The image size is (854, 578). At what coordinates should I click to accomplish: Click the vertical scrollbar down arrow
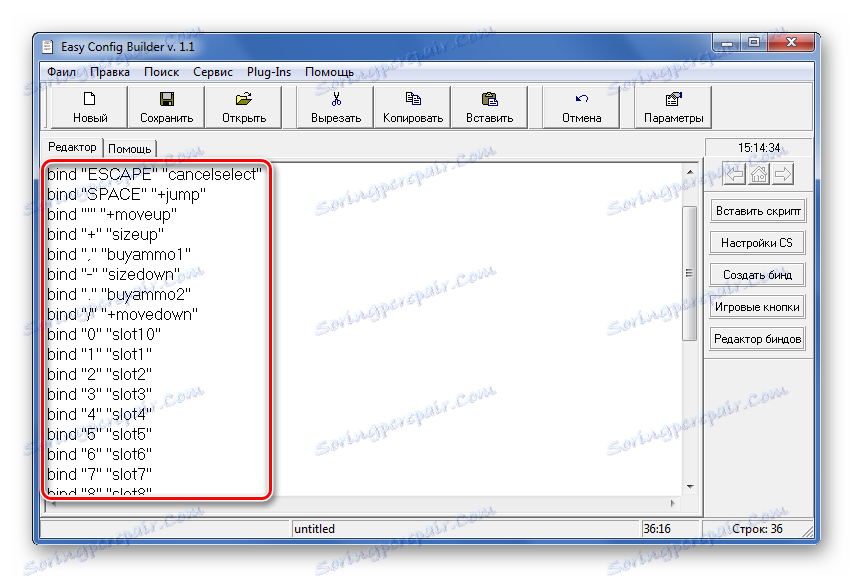pyautogui.click(x=690, y=486)
